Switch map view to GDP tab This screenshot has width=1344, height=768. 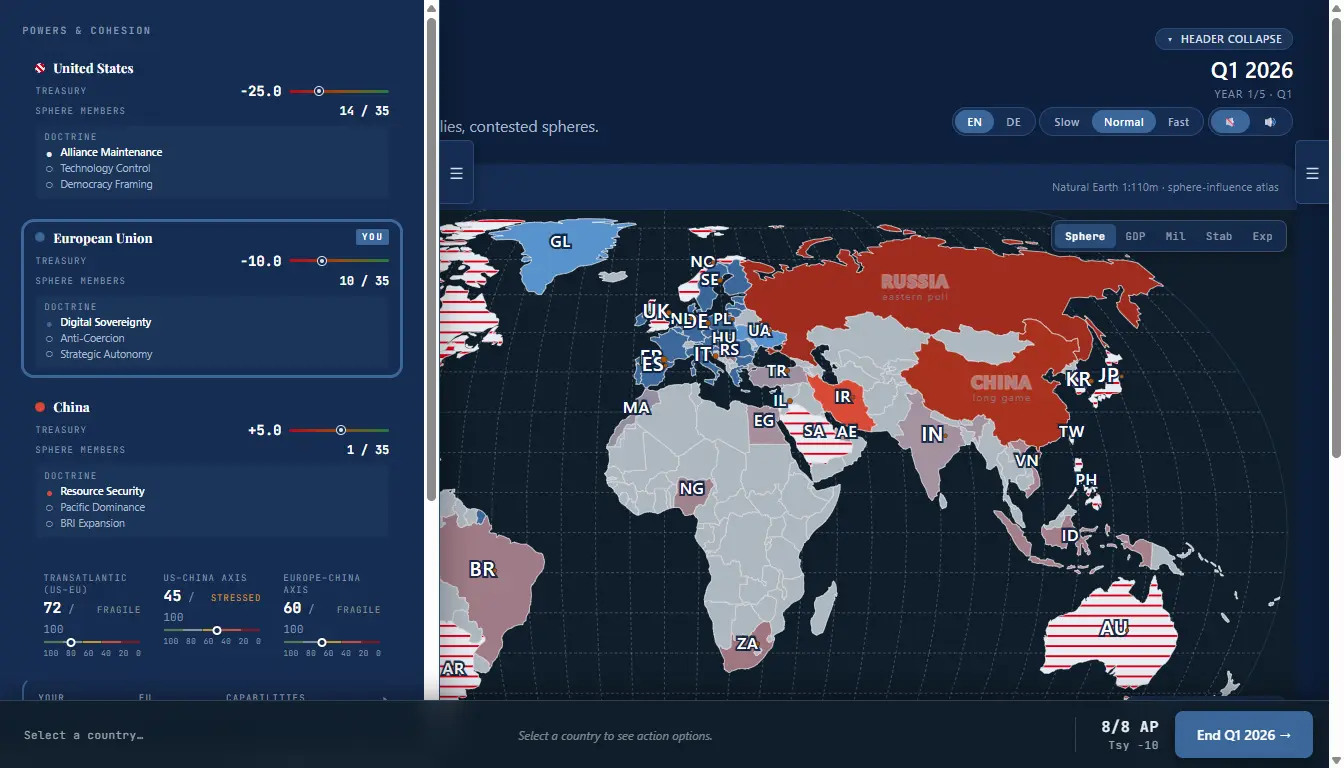tap(1135, 236)
